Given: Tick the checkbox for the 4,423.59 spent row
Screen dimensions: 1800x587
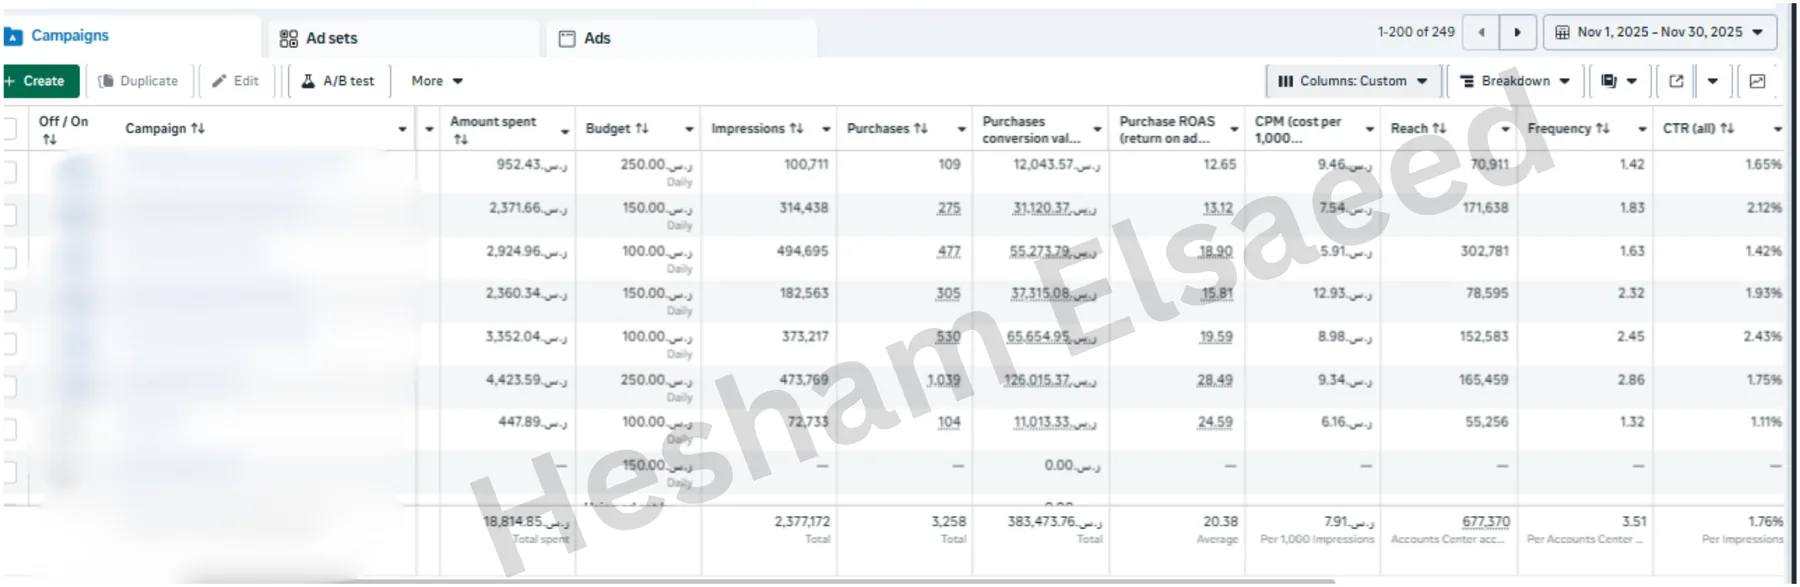Looking at the screenshot, I should click(x=9, y=387).
